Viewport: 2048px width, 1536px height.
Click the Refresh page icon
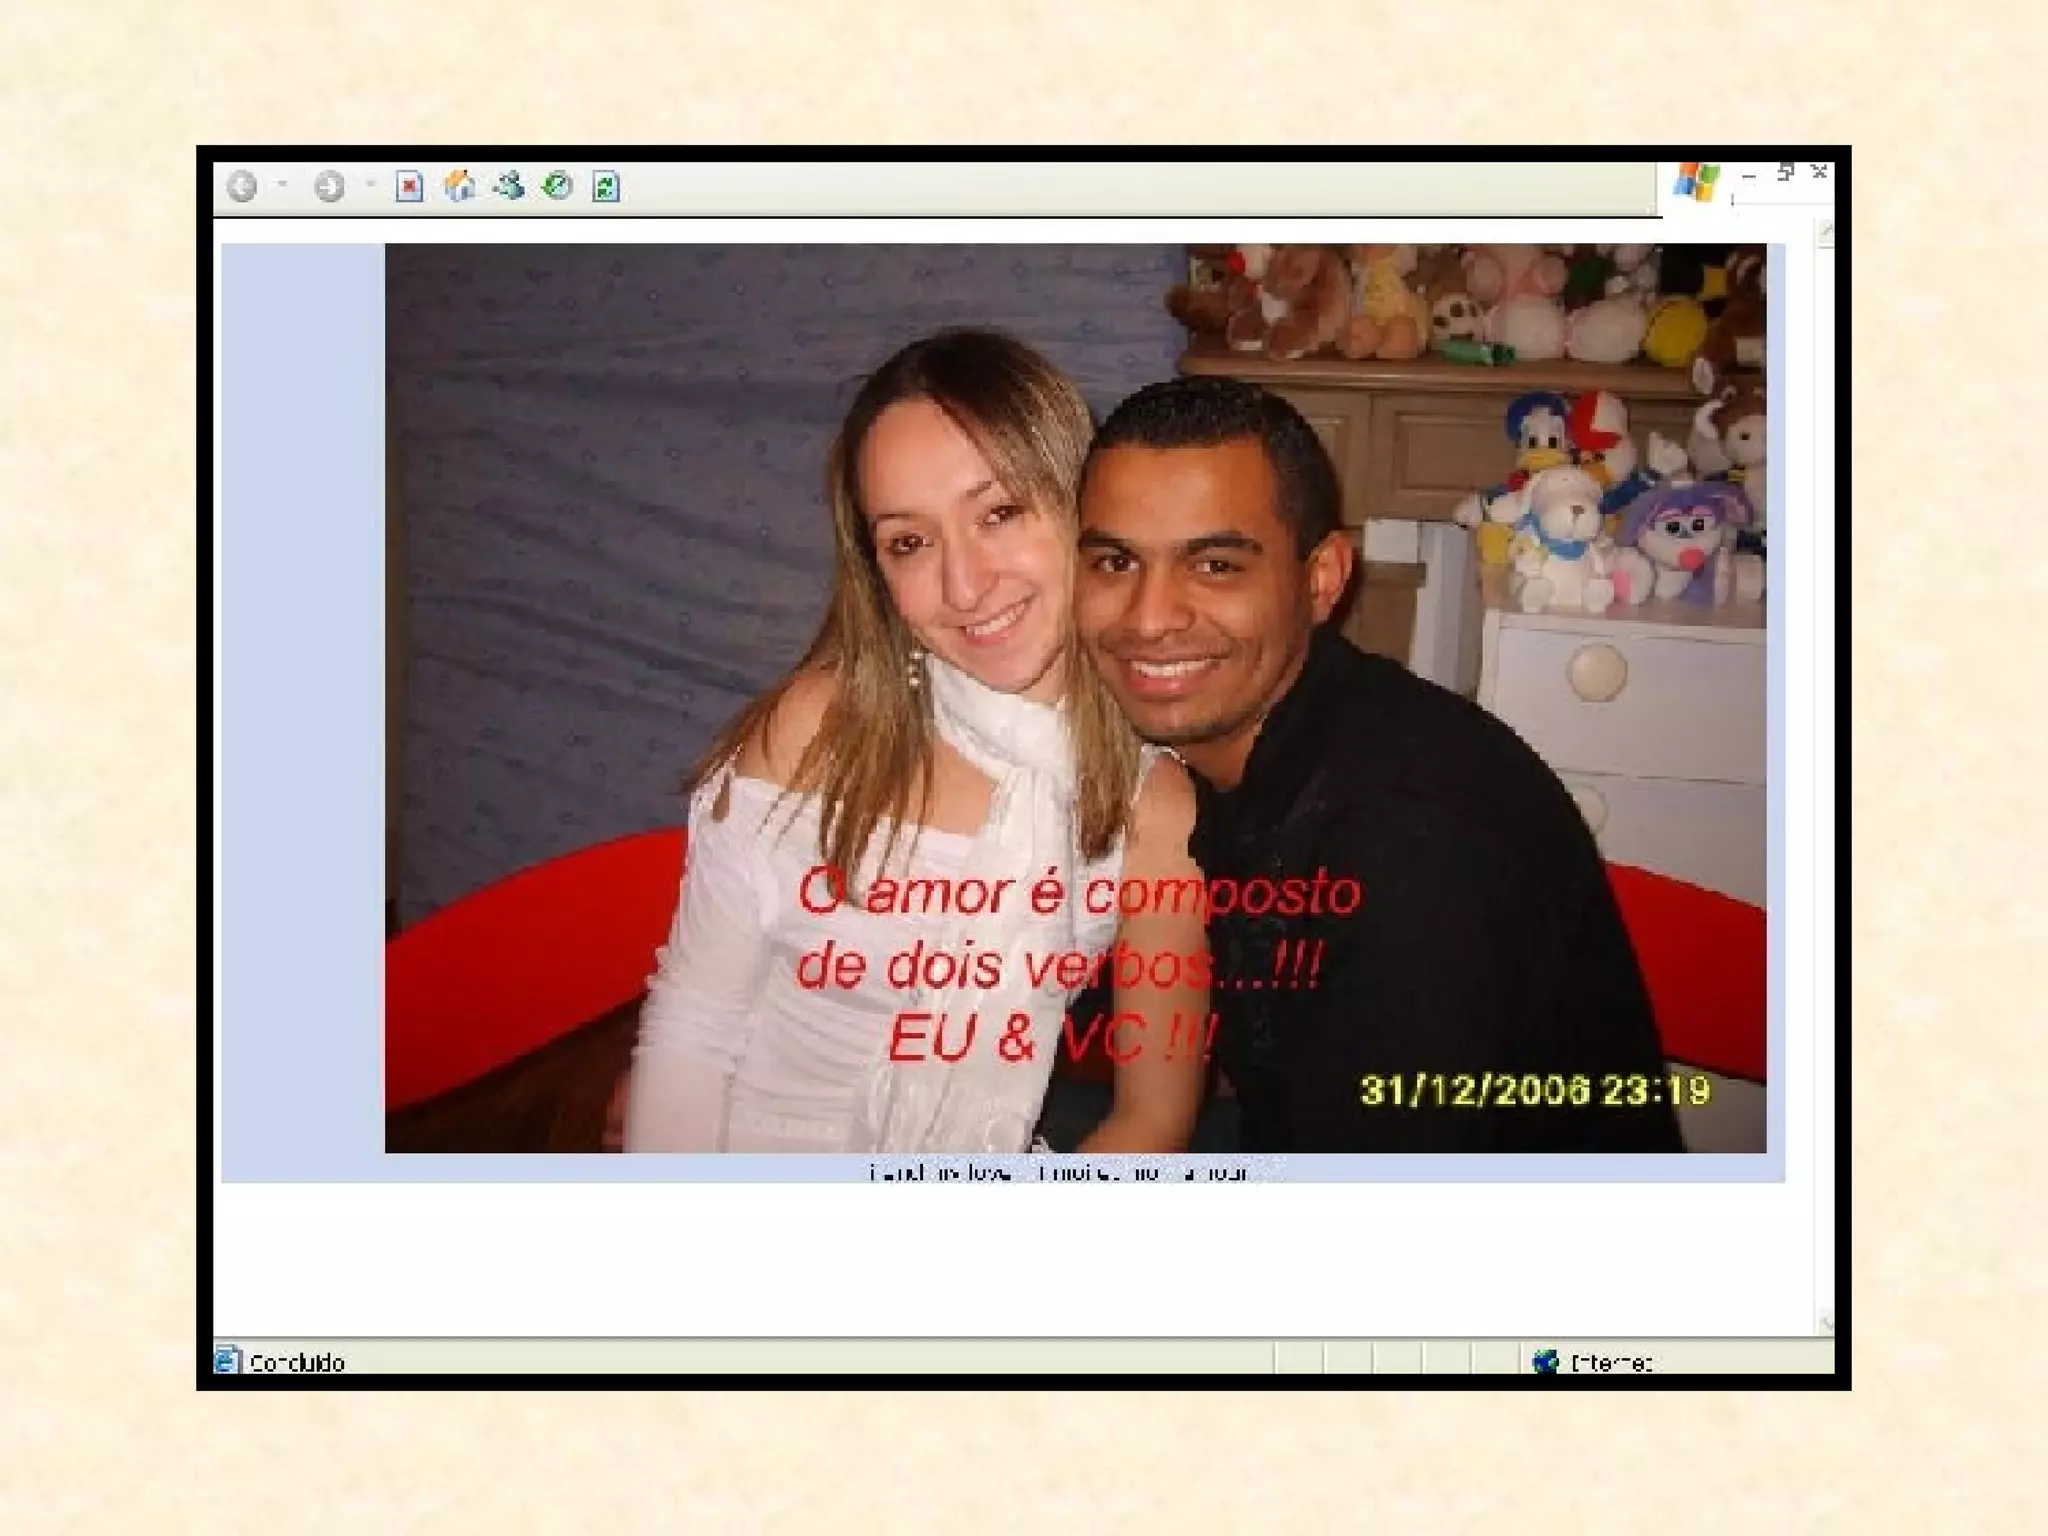coord(606,186)
